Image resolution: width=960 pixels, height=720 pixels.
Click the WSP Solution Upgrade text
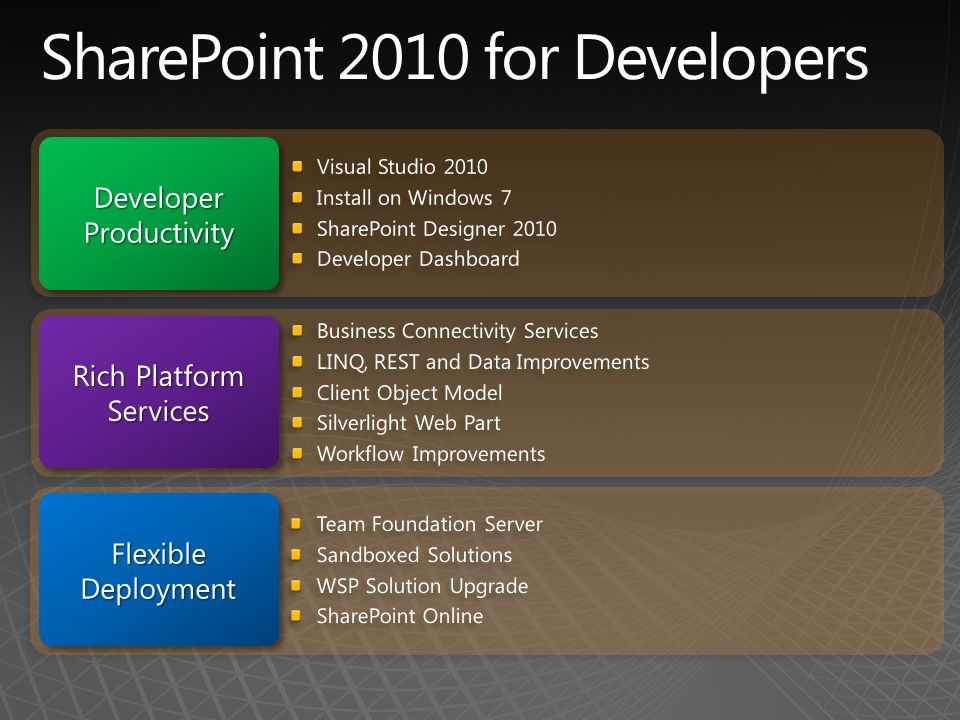click(422, 587)
